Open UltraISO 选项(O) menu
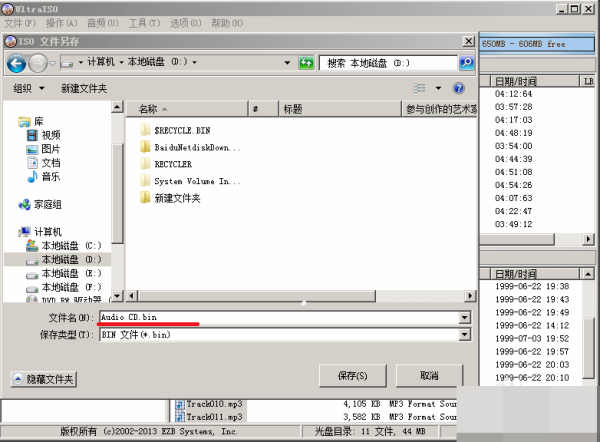600x442 pixels. coord(185,23)
